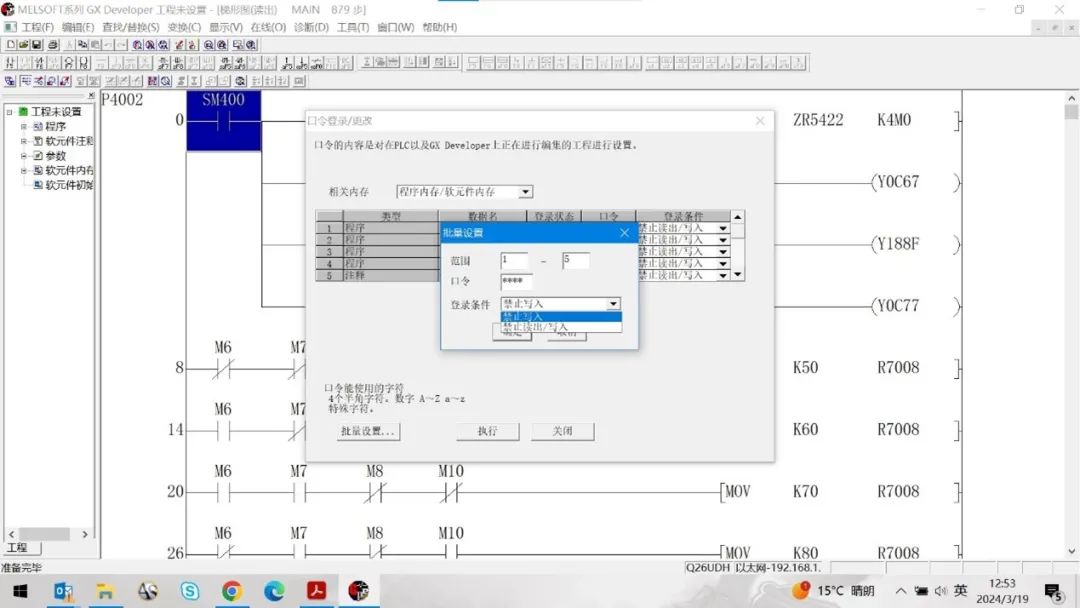The width and height of the screenshot is (1080, 608).
Task: Click the 参数 icon in project tree
Action: [x=38, y=156]
